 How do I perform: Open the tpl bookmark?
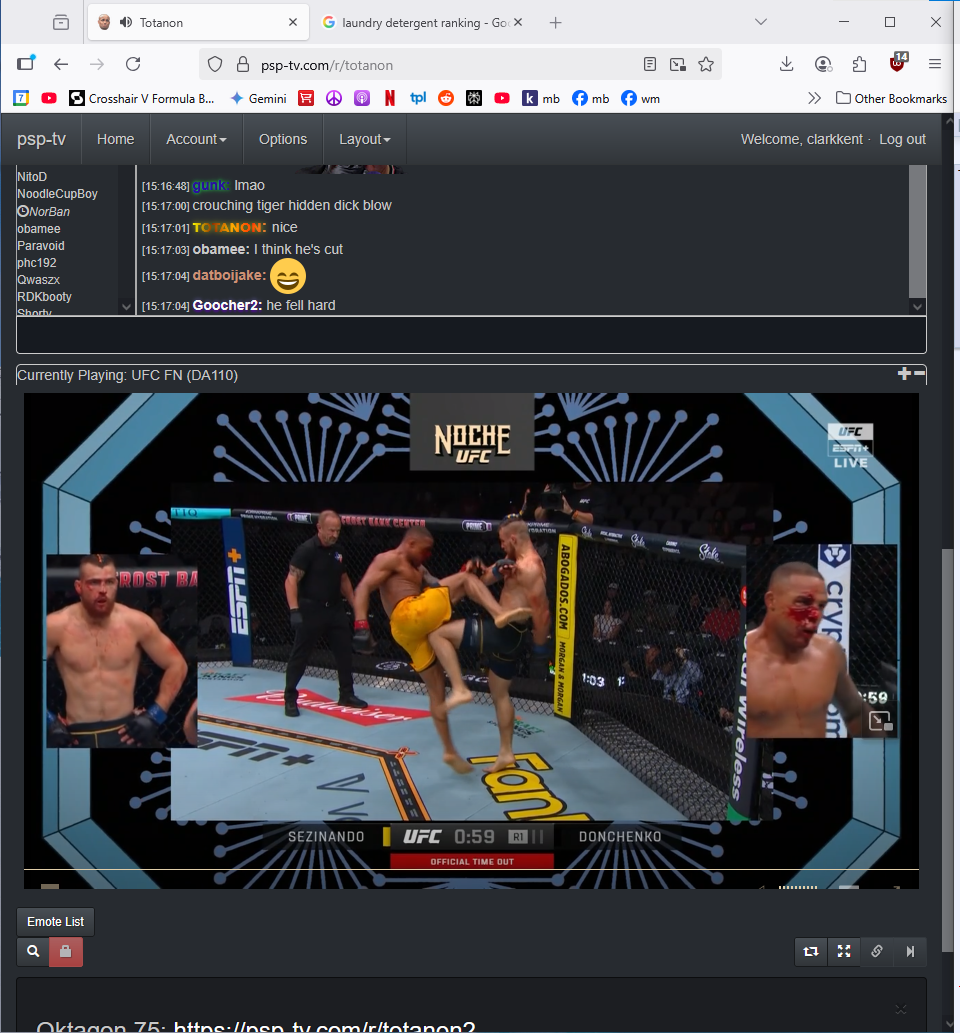(418, 98)
